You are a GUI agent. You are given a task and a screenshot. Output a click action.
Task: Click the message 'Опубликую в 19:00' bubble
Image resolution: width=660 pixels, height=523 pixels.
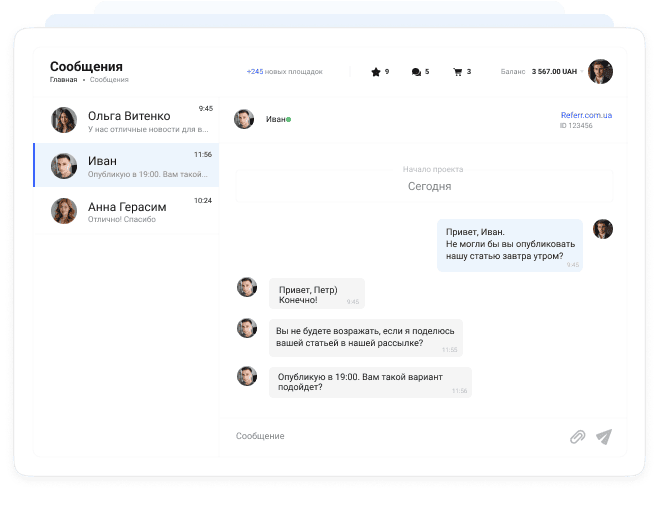[369, 382]
